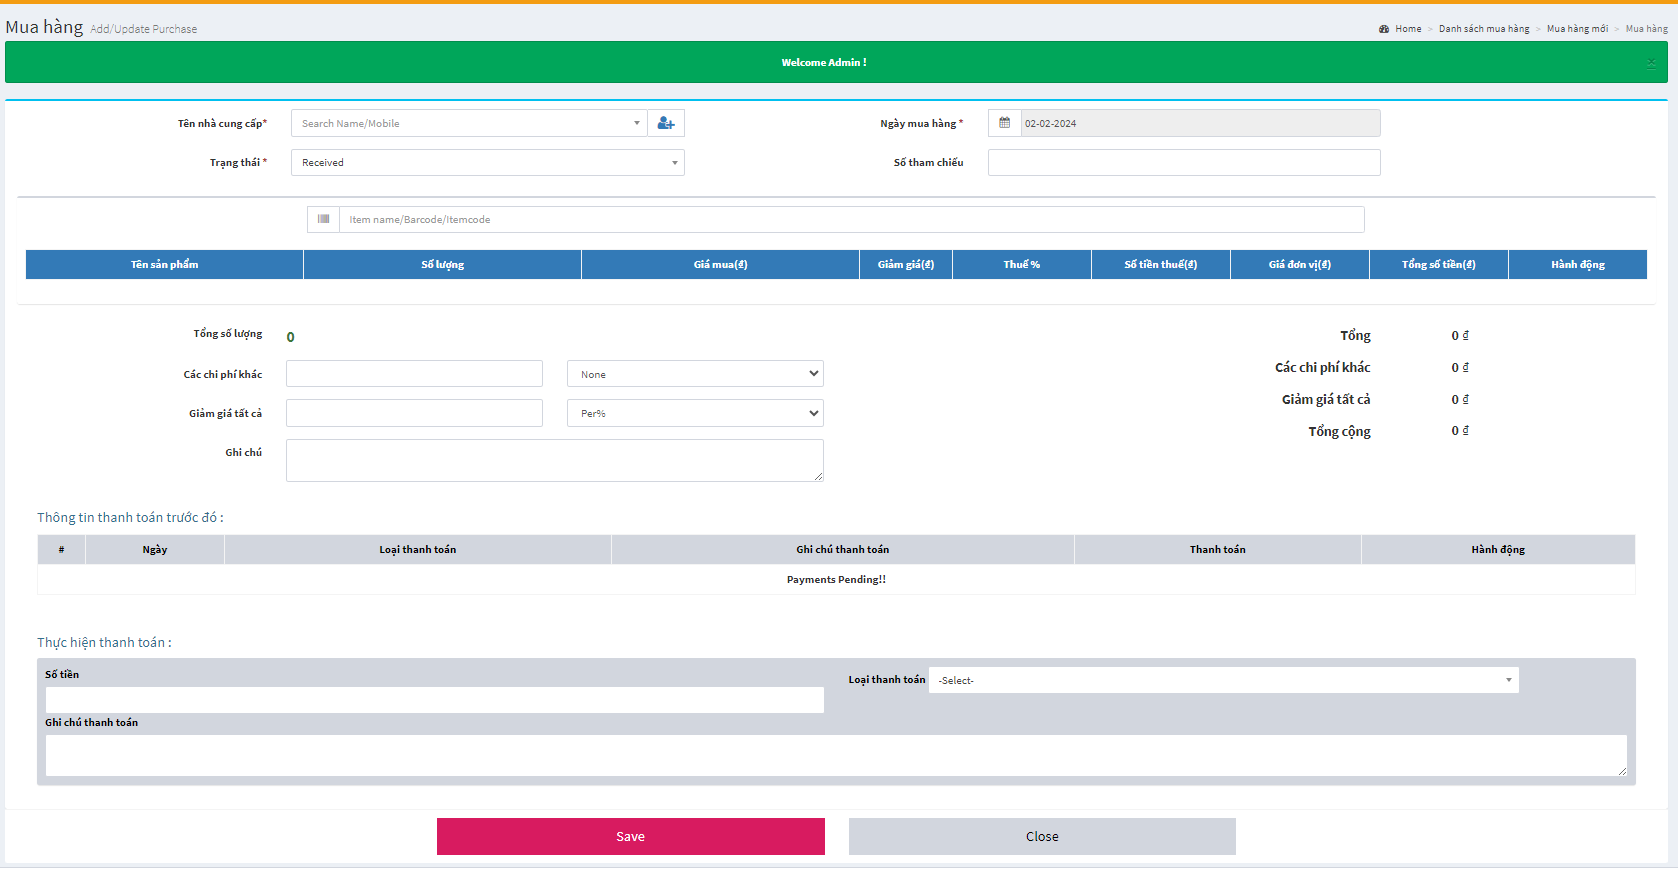
Task: Click the Giá đơn vị(₫) column header
Action: 1300,264
